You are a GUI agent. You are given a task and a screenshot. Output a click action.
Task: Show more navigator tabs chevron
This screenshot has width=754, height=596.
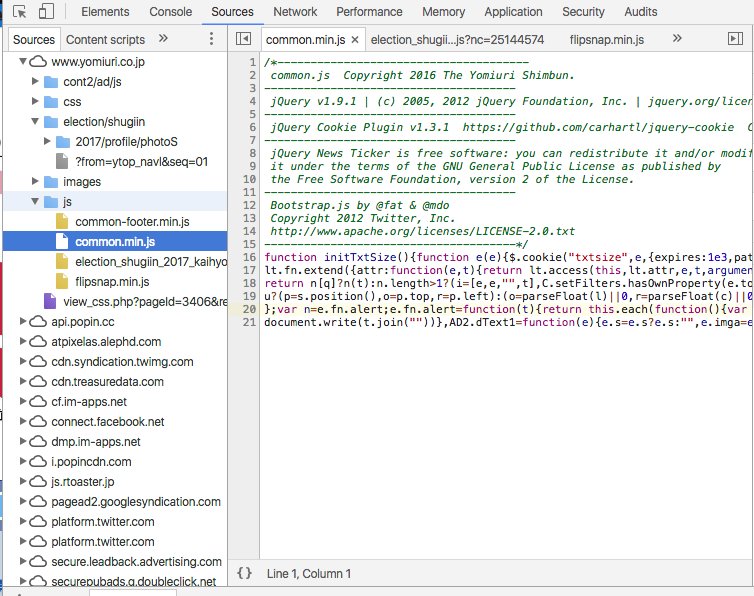coord(163,38)
